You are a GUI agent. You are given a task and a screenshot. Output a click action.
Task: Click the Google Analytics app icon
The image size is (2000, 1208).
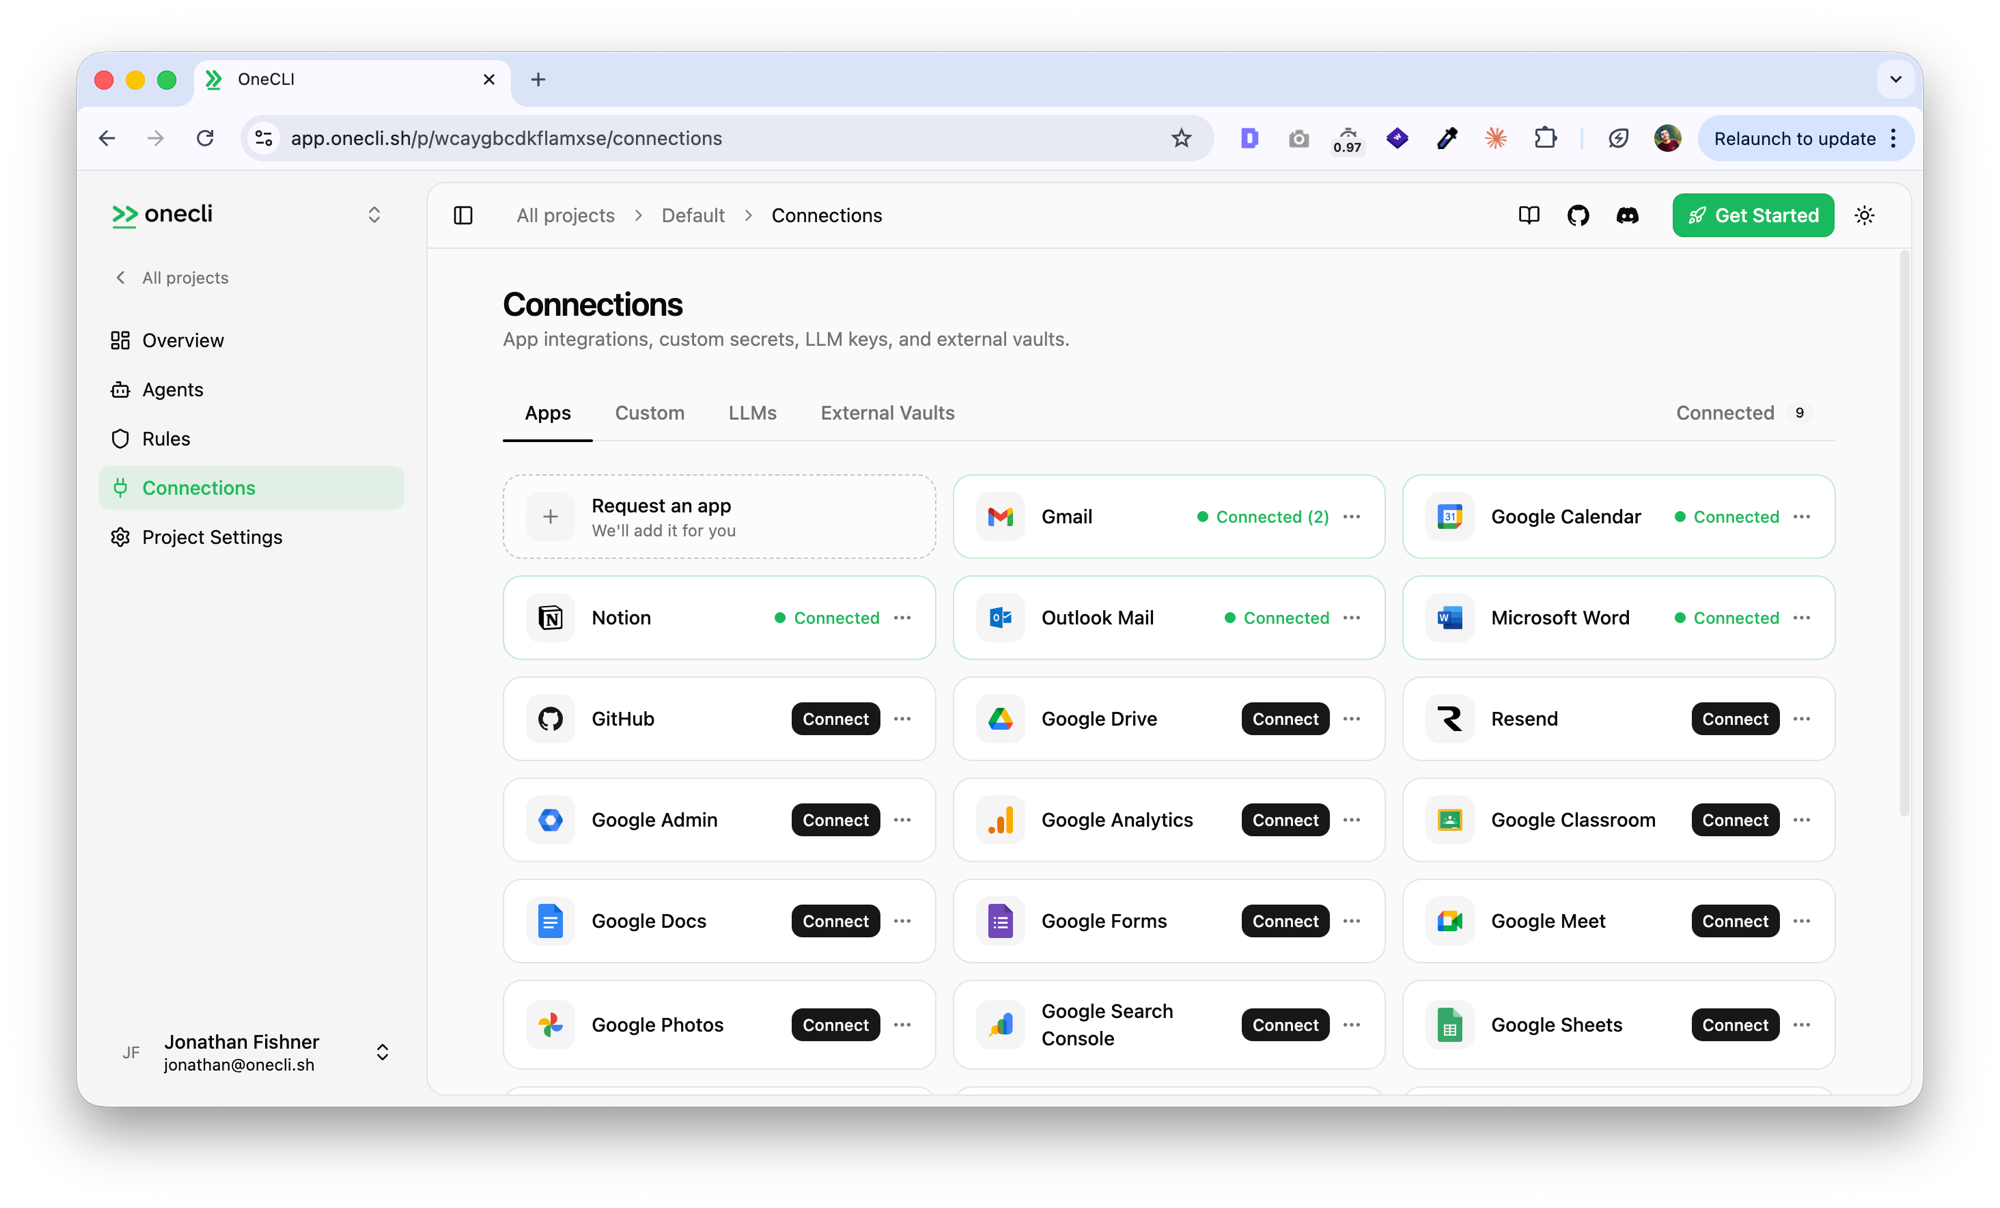point(1000,820)
